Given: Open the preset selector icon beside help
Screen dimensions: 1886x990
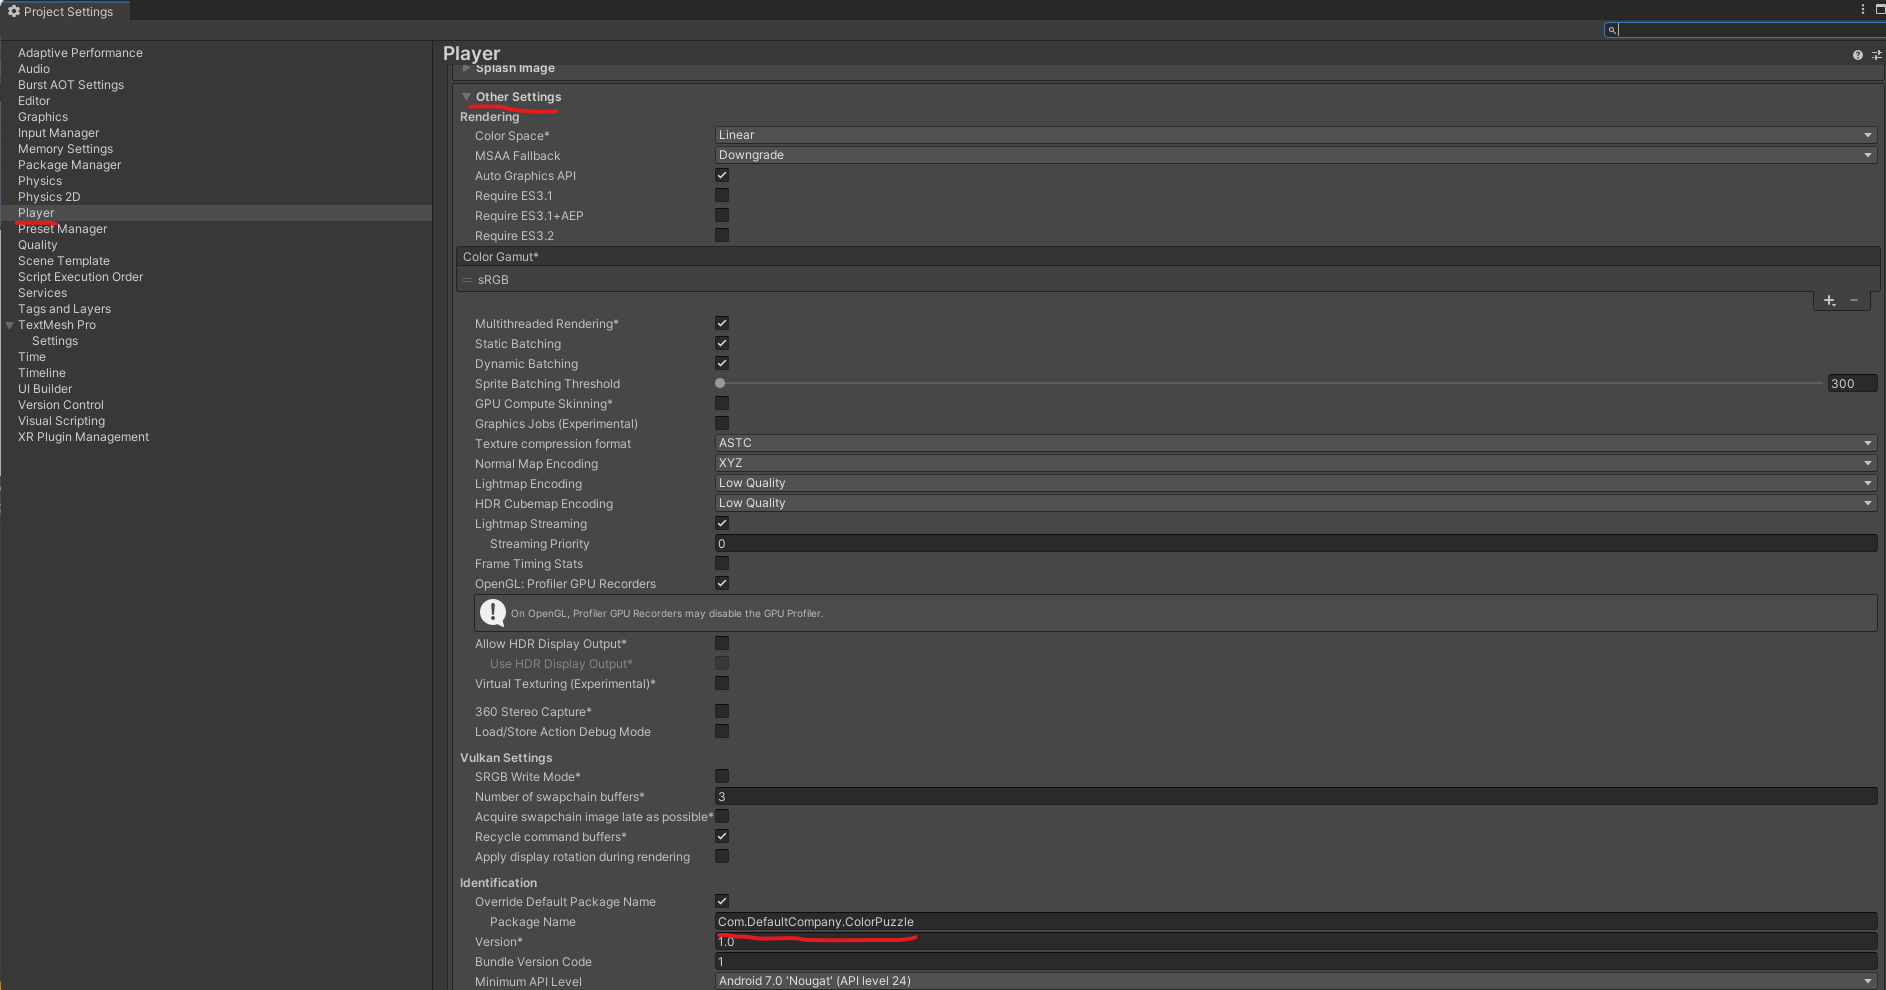Looking at the screenshot, I should point(1877,55).
